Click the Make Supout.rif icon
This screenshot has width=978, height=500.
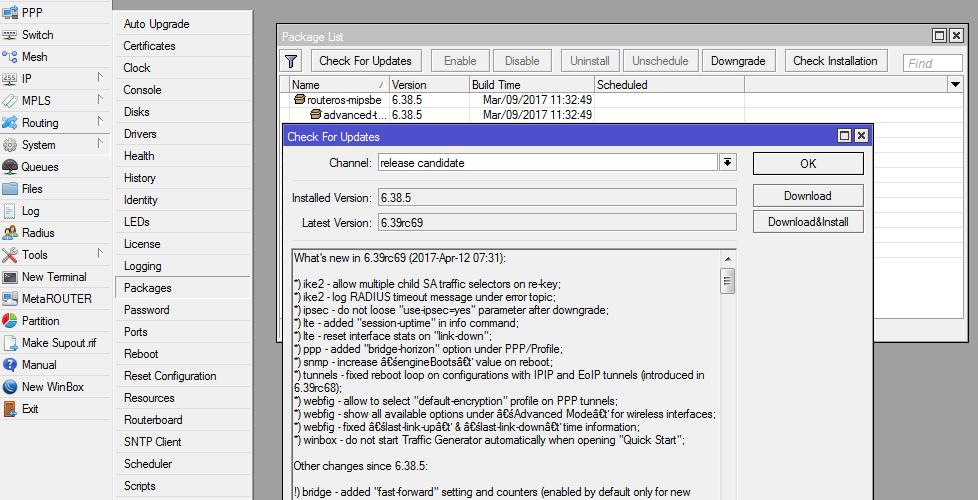point(9,343)
